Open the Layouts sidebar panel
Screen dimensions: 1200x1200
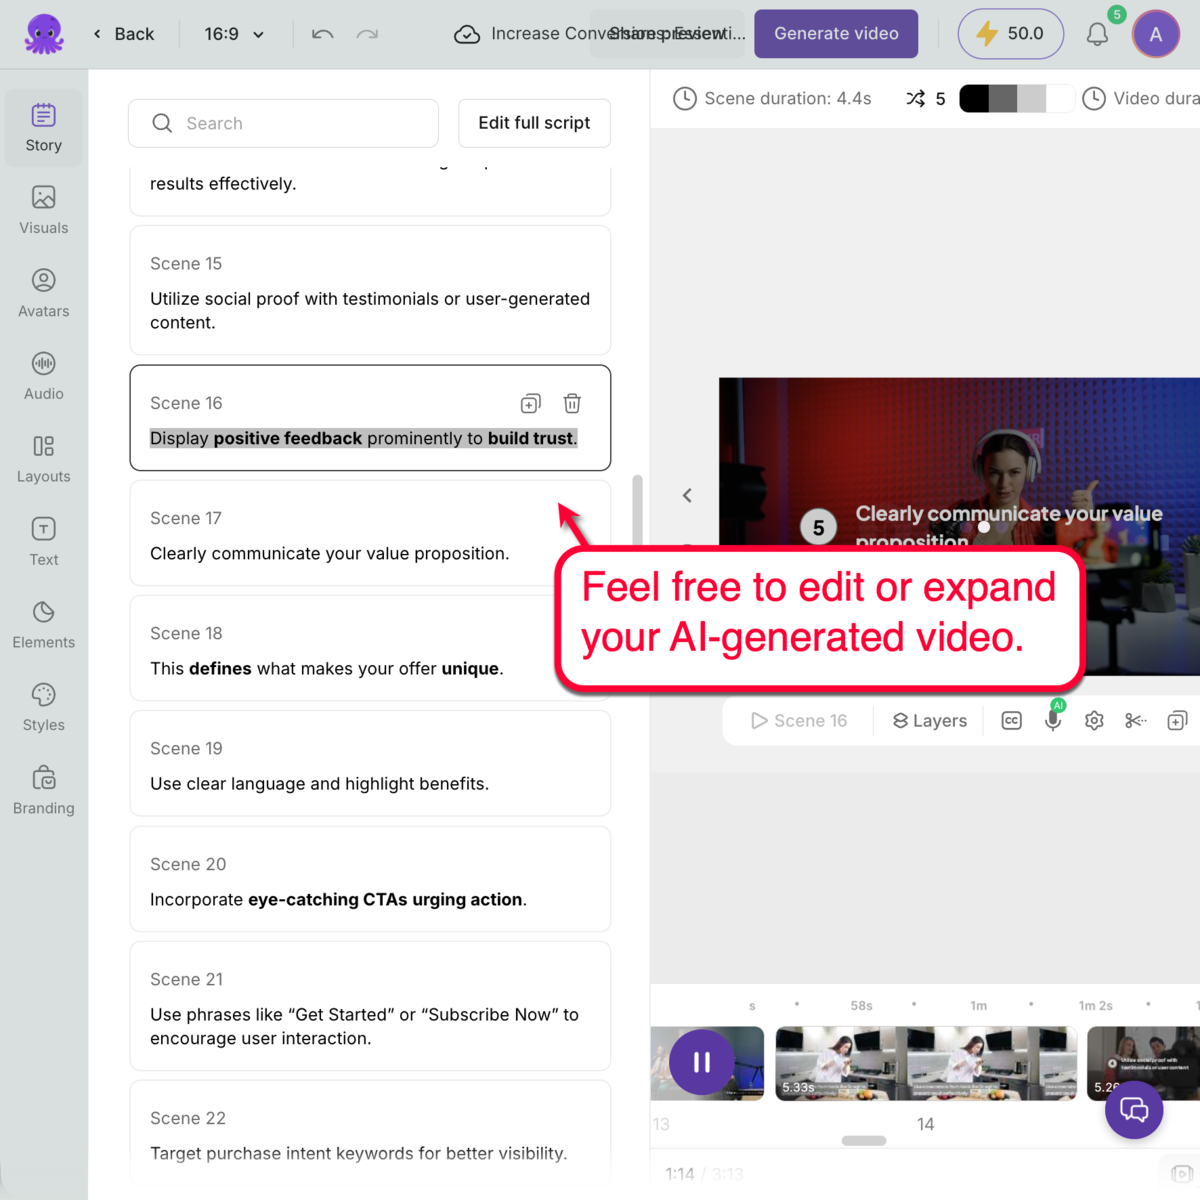point(44,460)
